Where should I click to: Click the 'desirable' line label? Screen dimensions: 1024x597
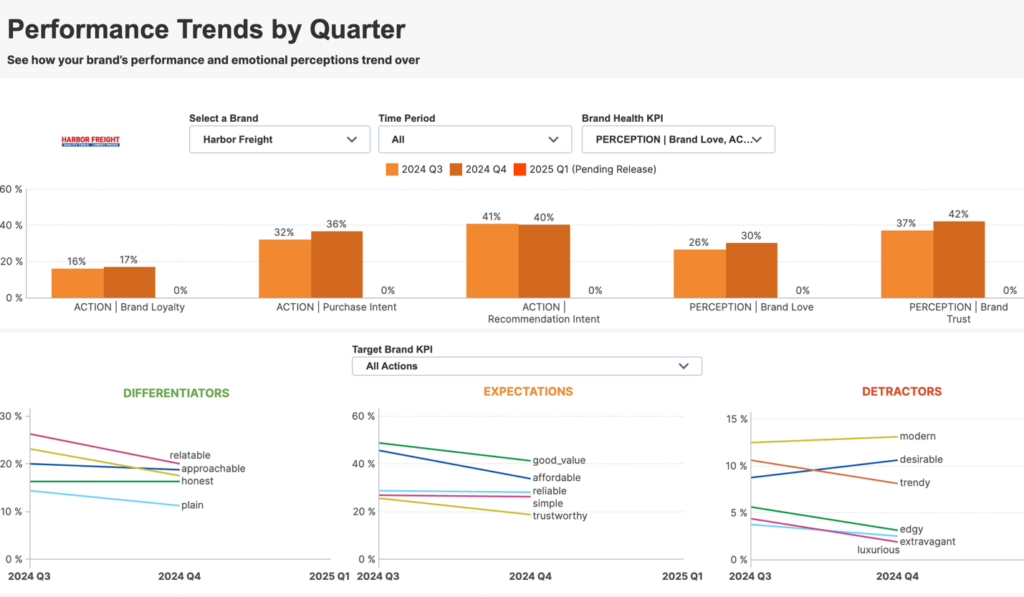(921, 460)
